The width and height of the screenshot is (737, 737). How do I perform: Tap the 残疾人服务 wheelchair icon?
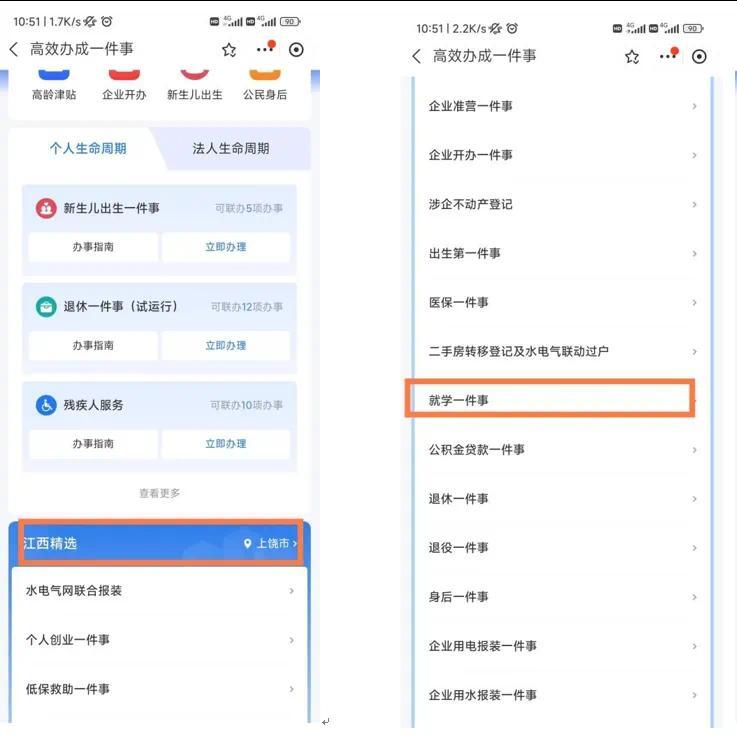click(x=46, y=405)
